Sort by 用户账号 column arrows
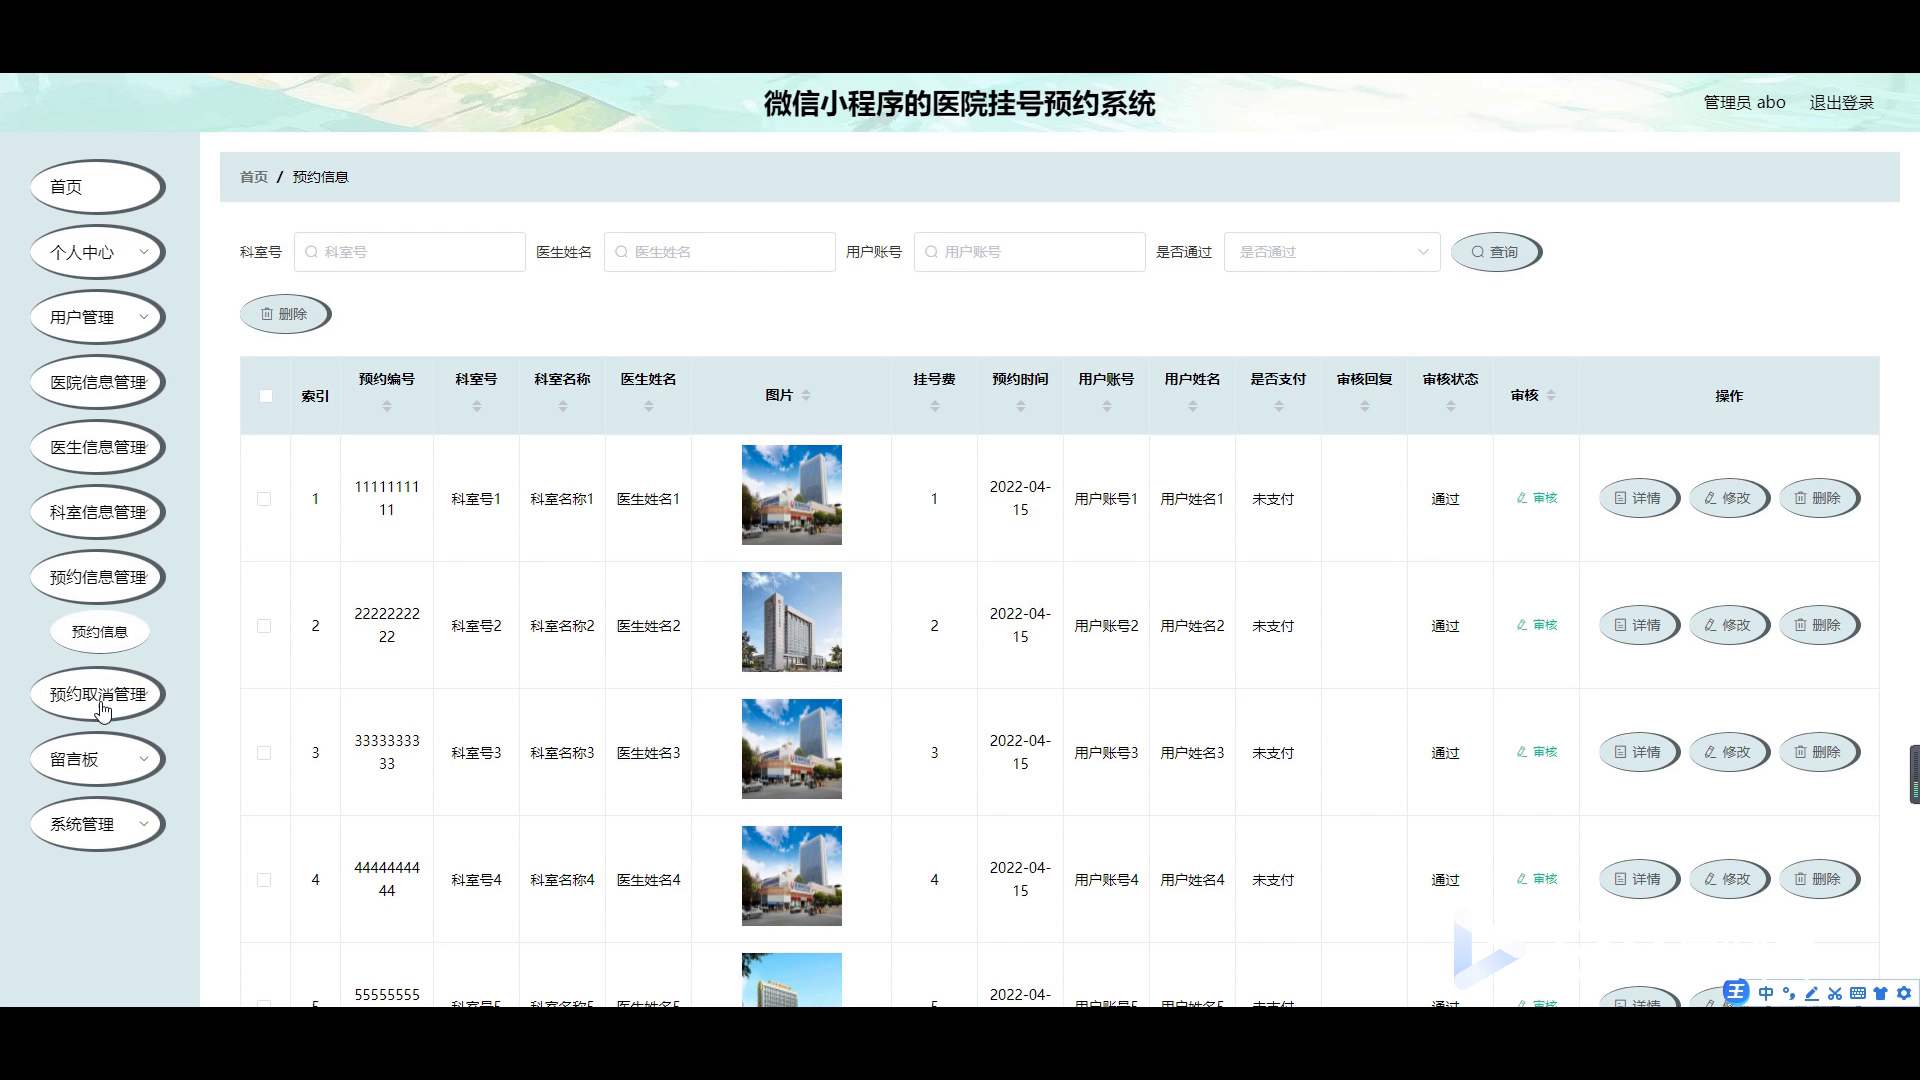The image size is (1920, 1080). (x=1107, y=406)
